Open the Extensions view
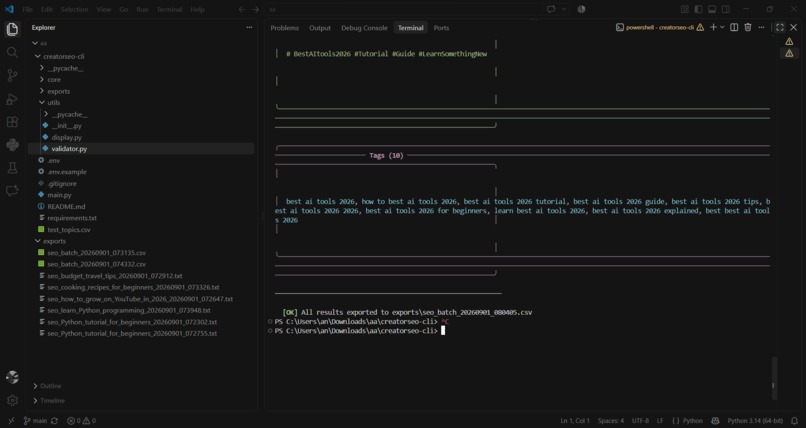 12,122
